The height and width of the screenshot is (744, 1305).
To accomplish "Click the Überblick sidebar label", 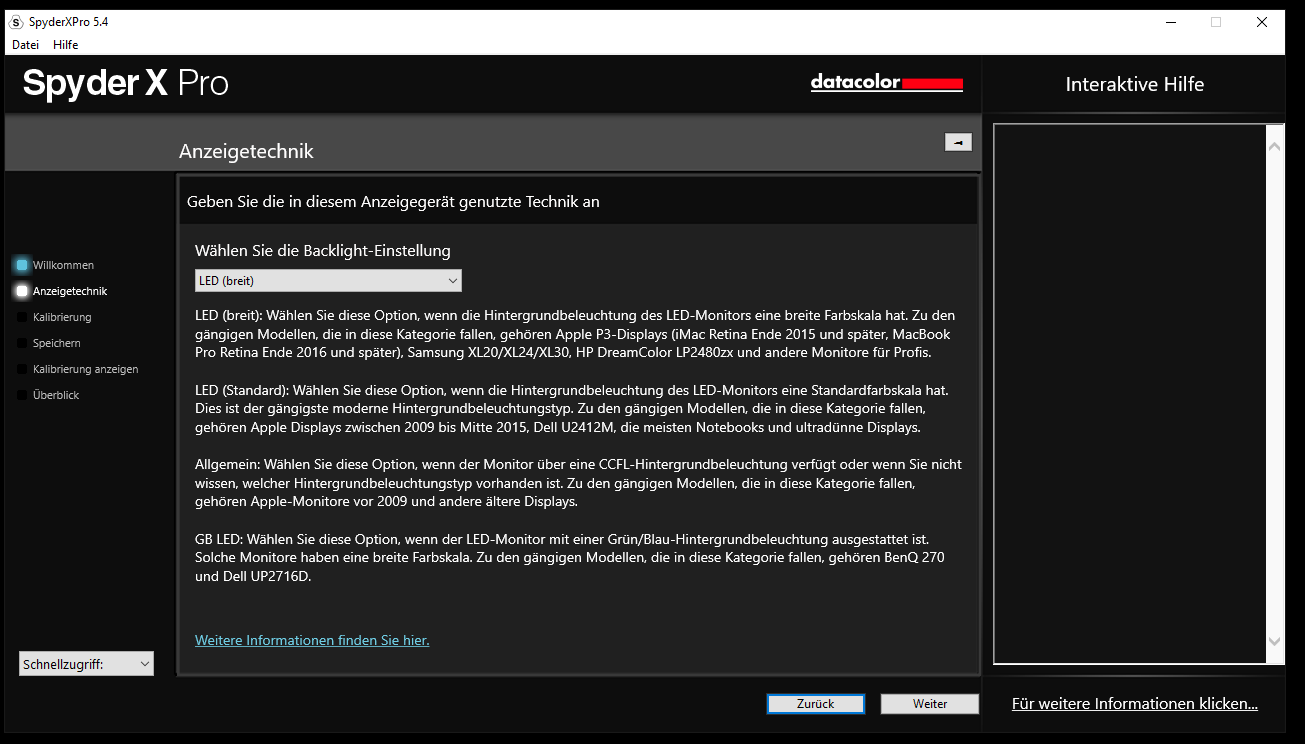I will 56,395.
